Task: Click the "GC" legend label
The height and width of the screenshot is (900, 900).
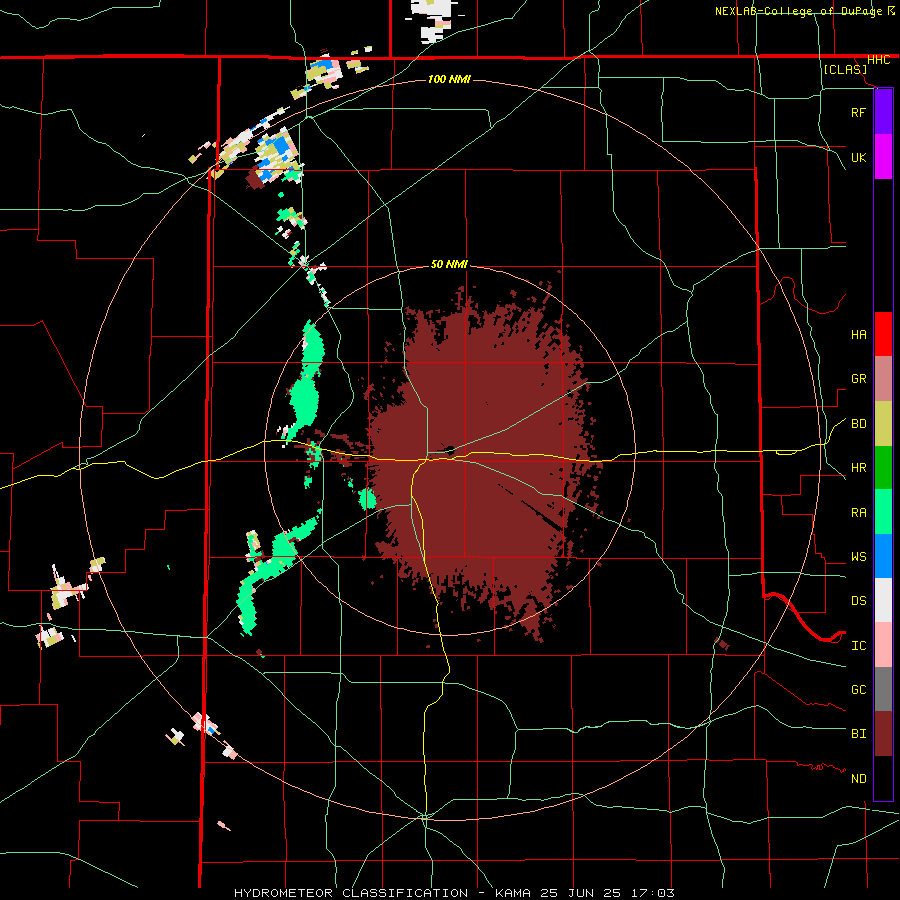Action: (x=859, y=690)
